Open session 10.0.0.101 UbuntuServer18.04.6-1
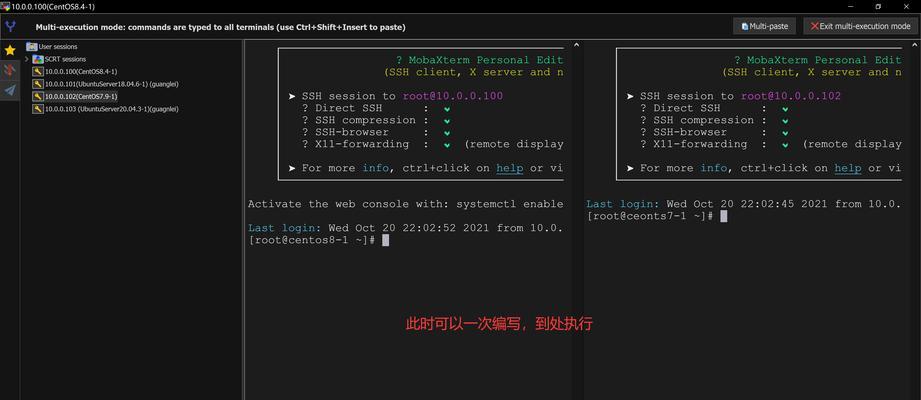 click(x=112, y=84)
